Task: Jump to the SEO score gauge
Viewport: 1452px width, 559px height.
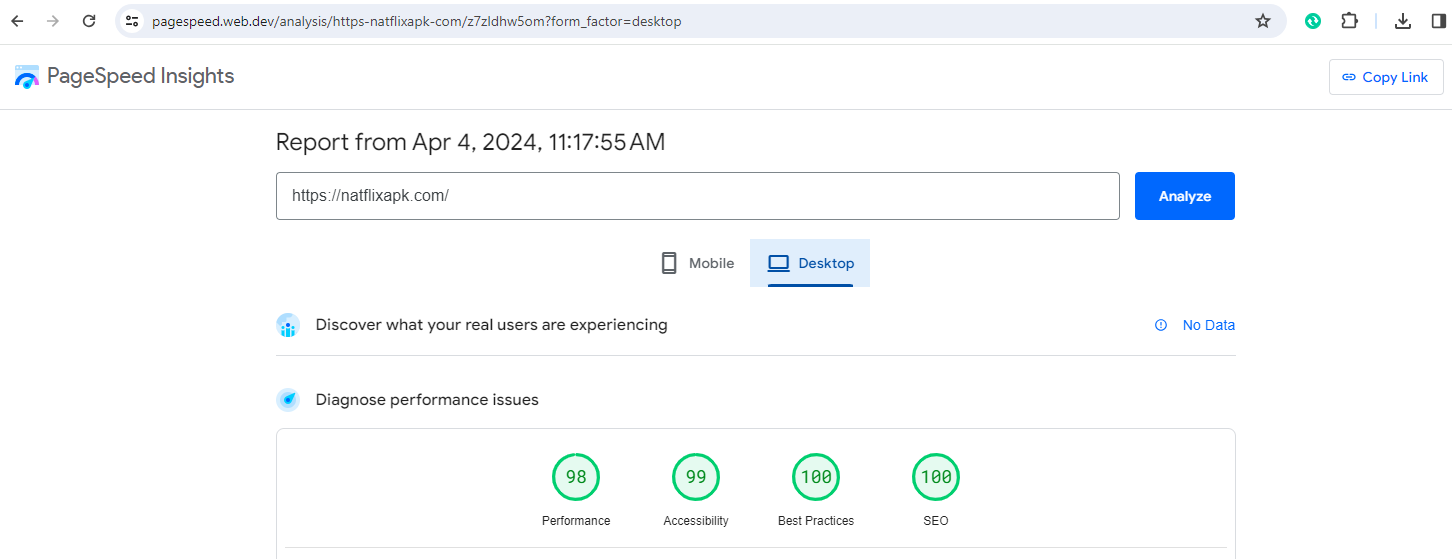Action: [x=936, y=478]
